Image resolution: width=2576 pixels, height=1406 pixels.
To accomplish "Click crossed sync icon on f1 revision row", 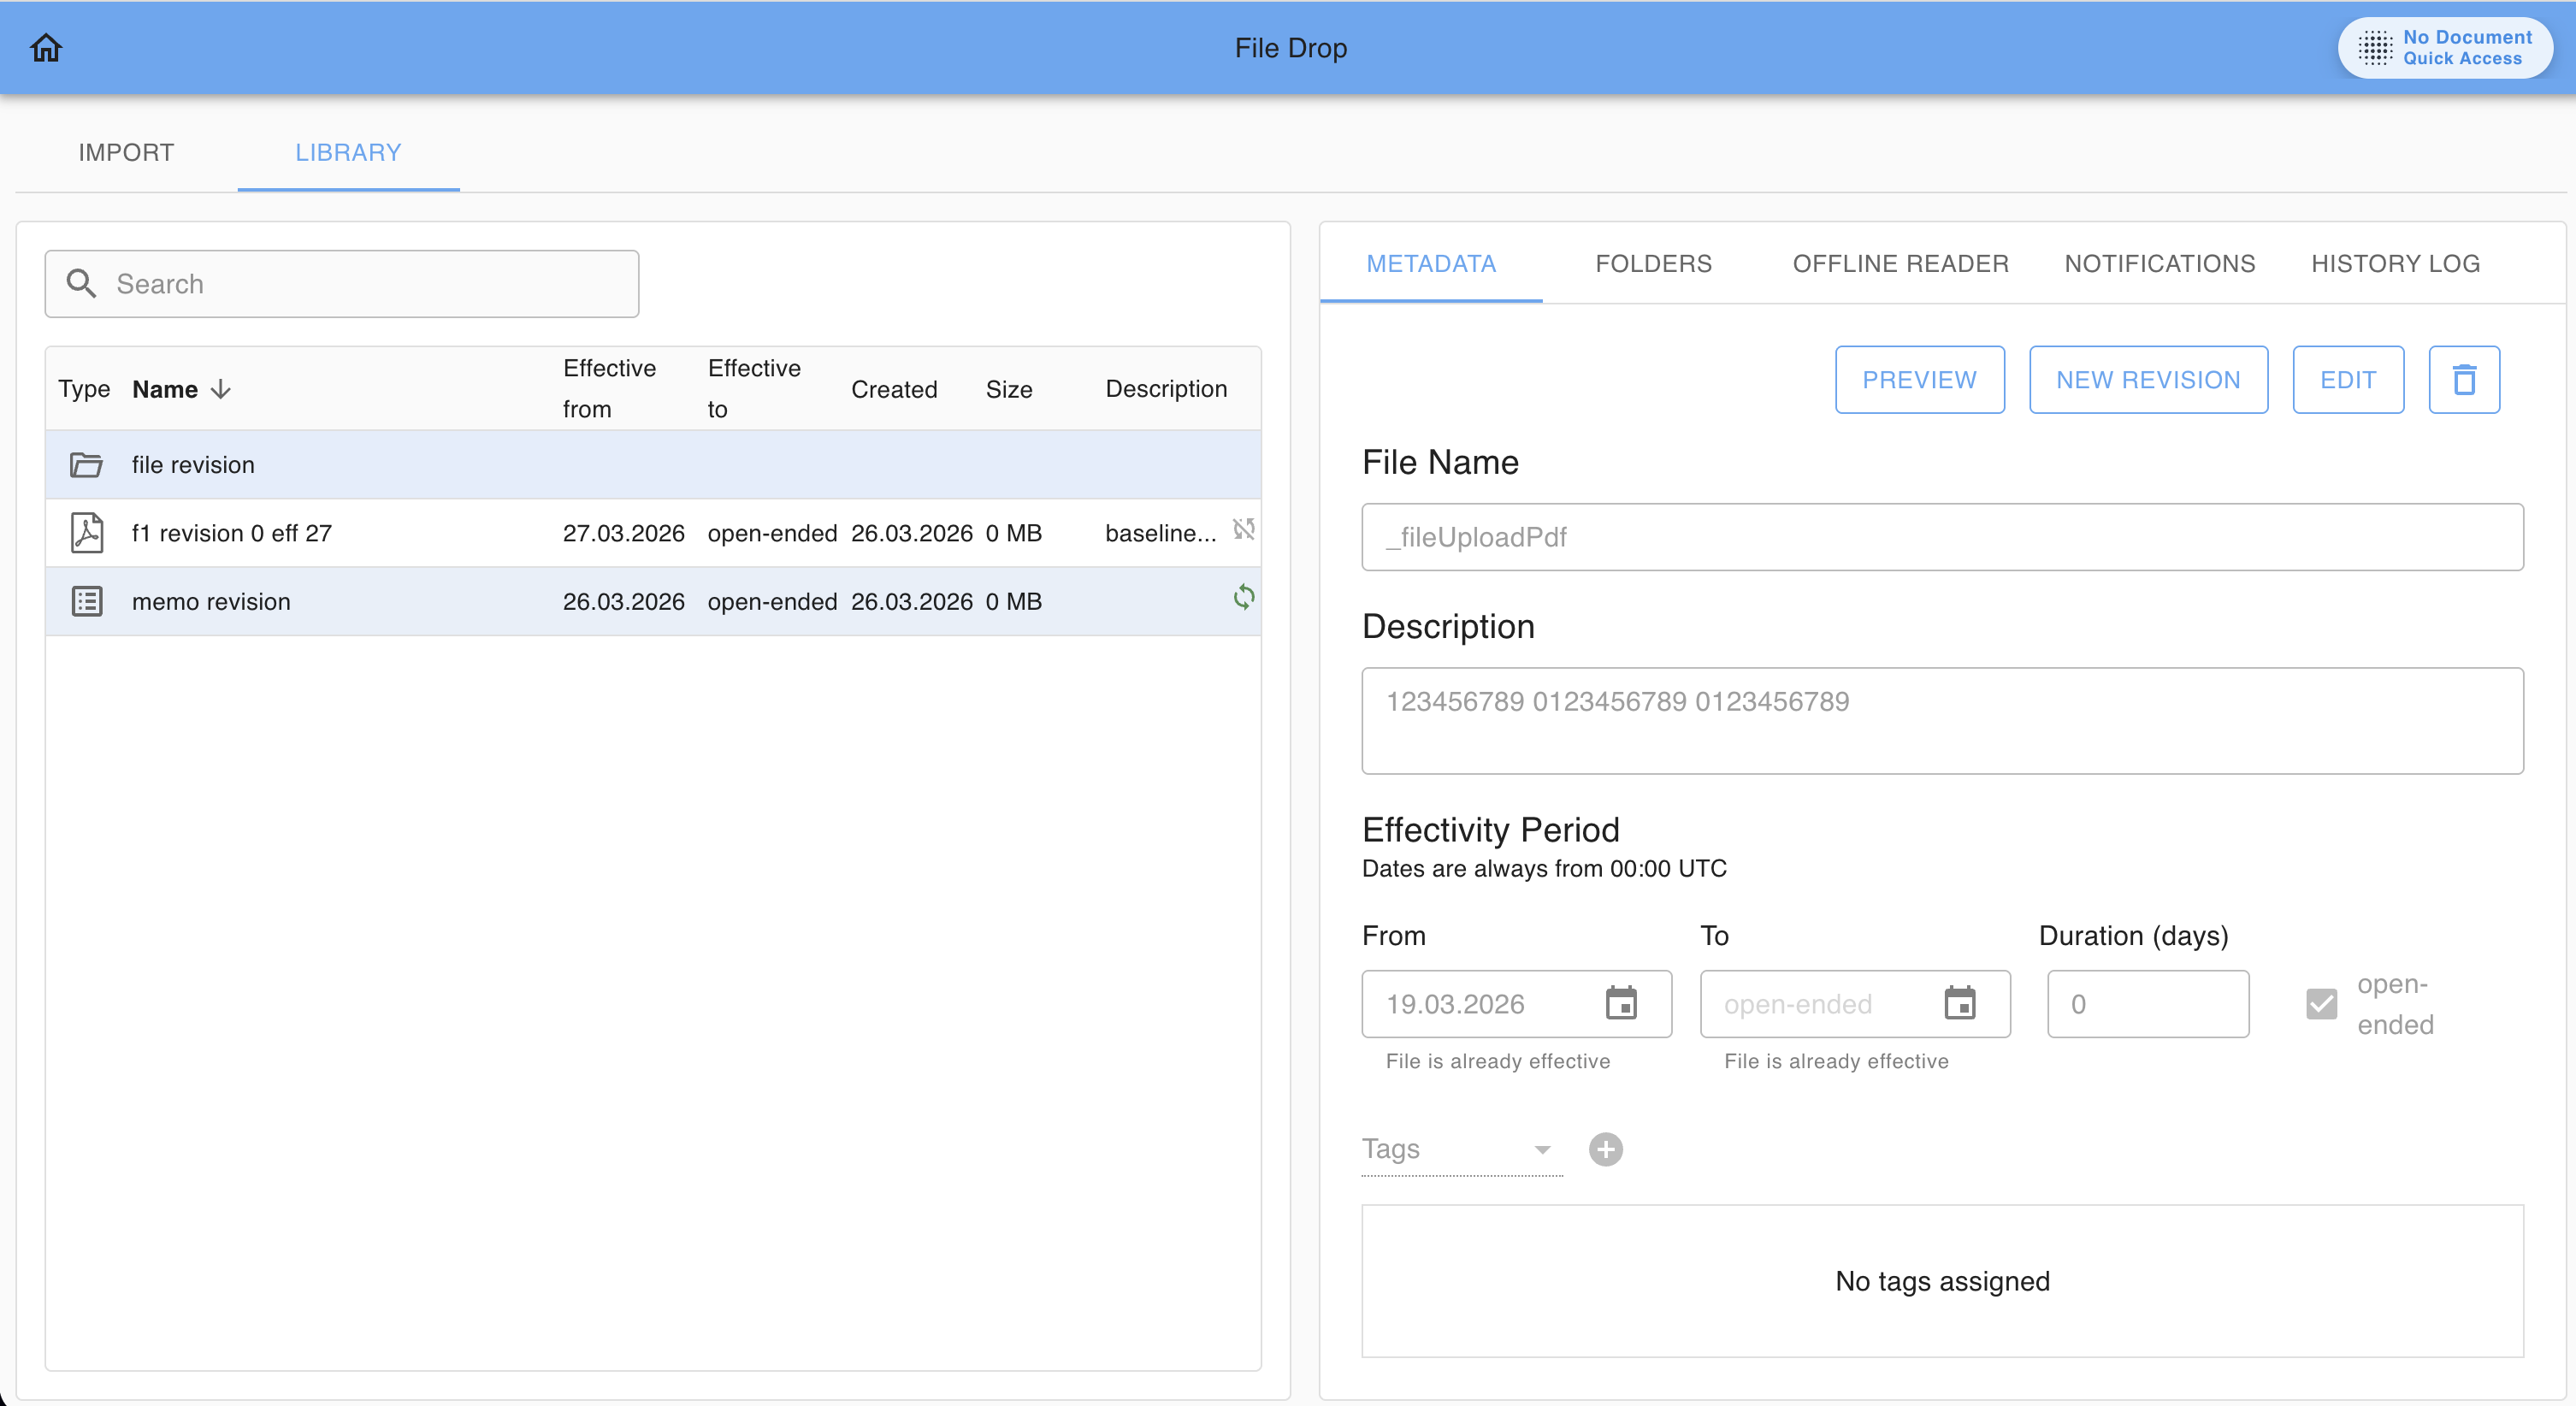I will point(1243,529).
